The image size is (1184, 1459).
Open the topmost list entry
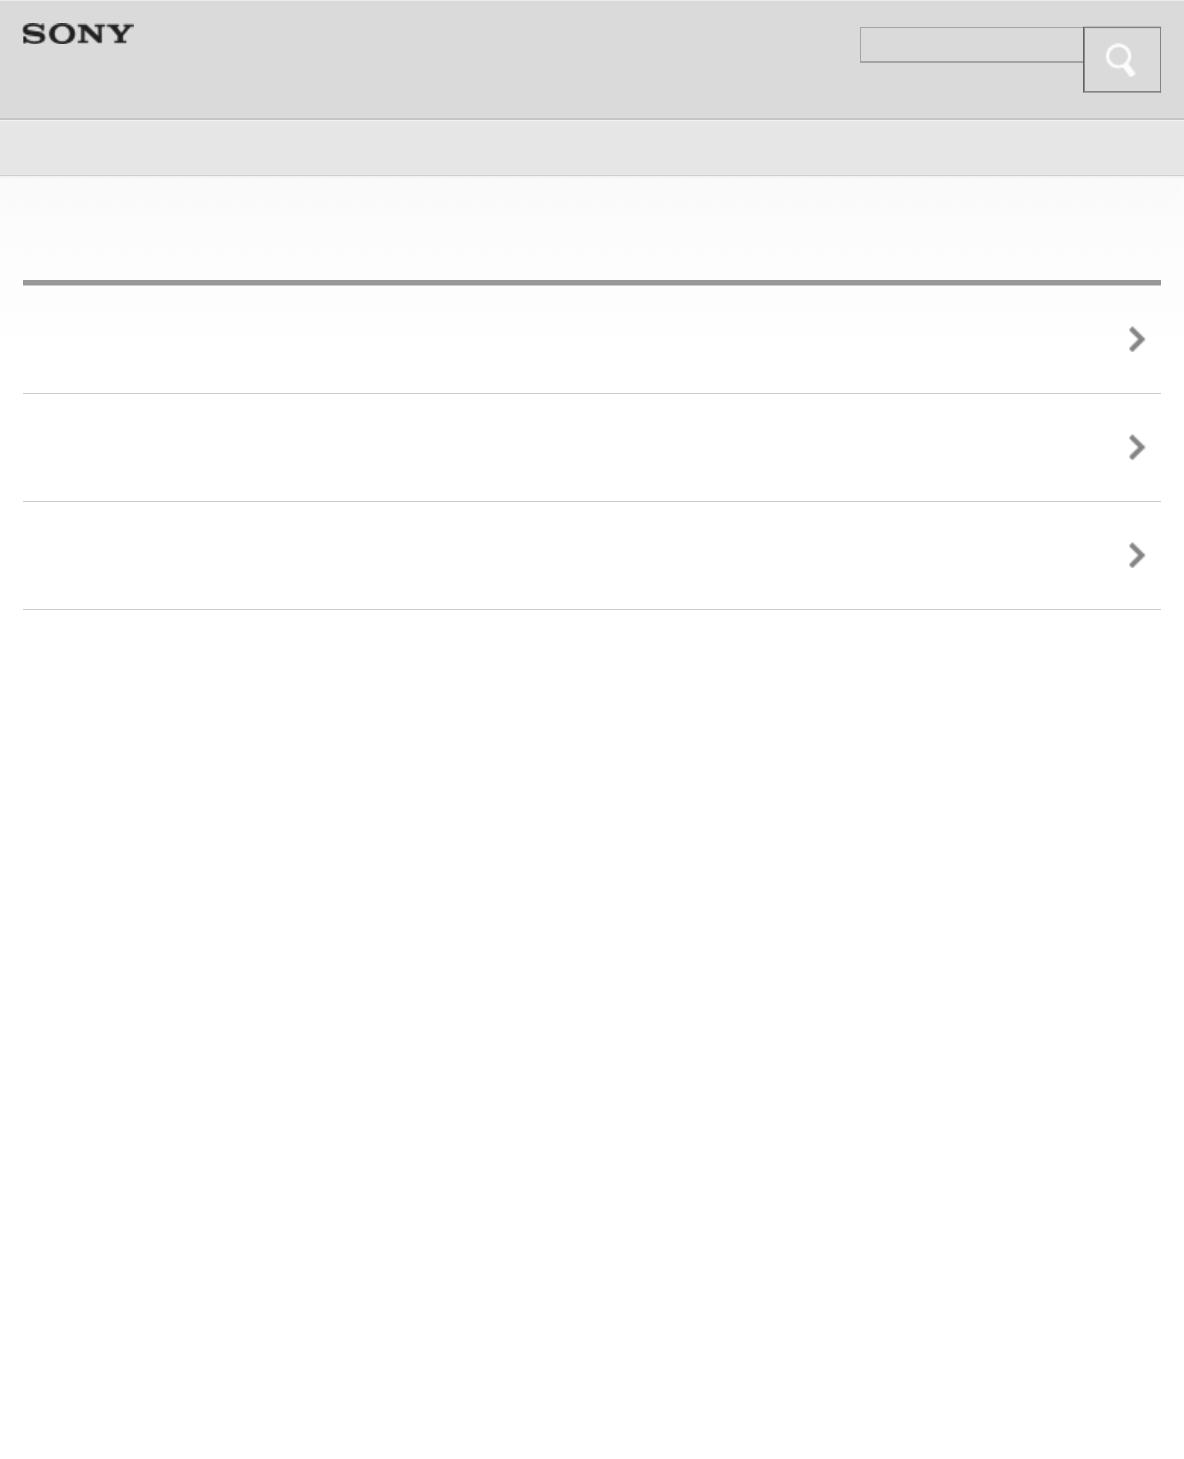590,340
